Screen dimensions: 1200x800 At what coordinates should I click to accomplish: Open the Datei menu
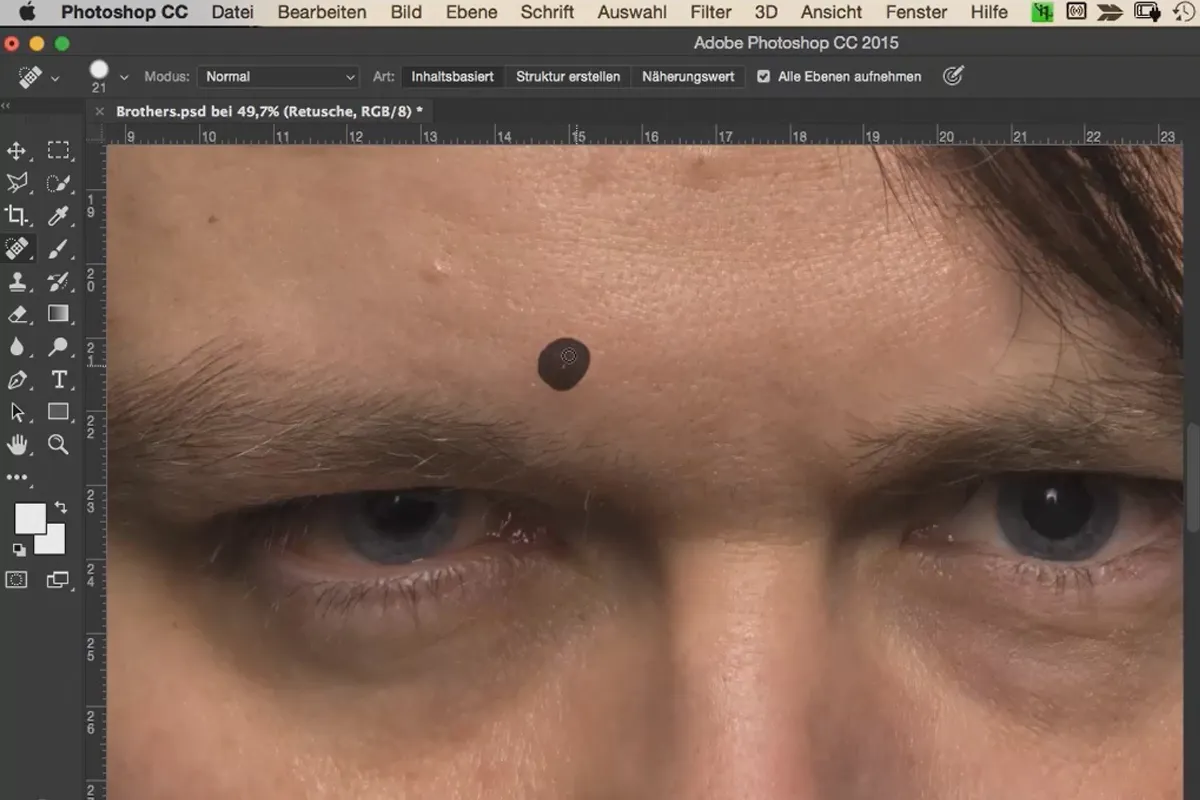232,13
